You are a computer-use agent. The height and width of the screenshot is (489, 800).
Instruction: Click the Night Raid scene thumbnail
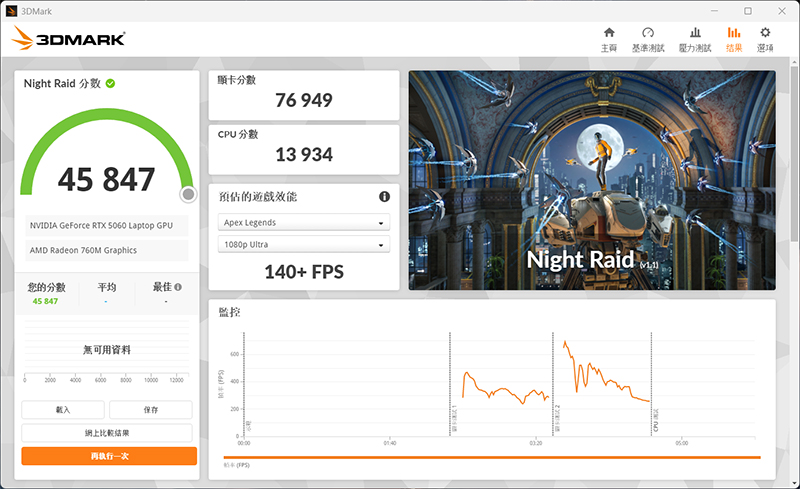click(x=592, y=180)
